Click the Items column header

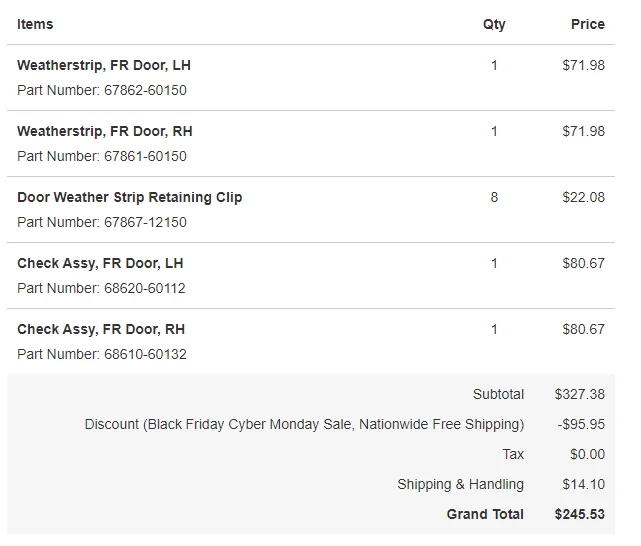tap(35, 24)
